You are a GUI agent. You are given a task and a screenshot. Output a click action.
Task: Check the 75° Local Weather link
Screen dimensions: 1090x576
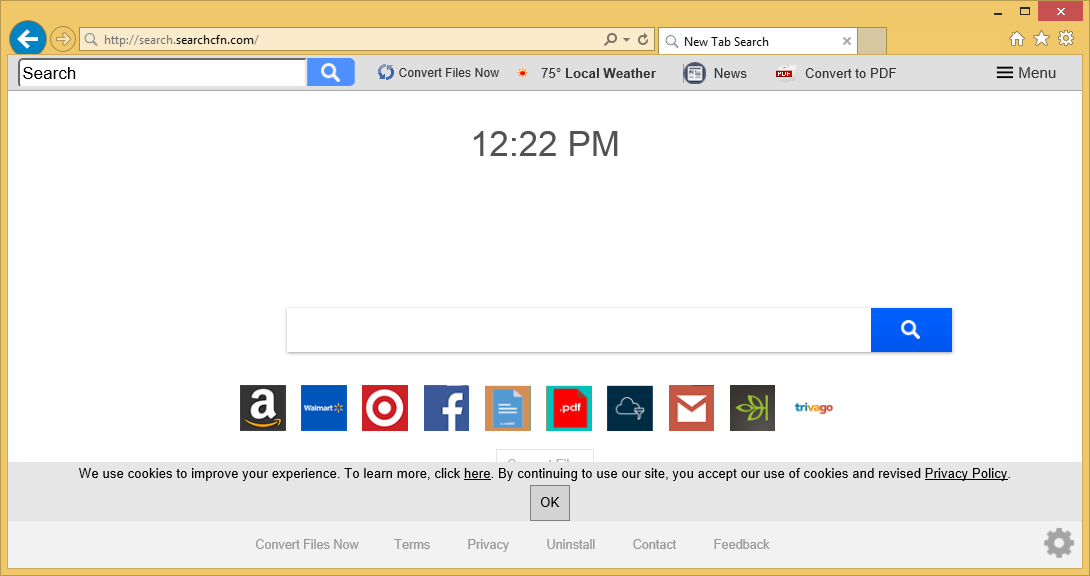click(x=586, y=73)
